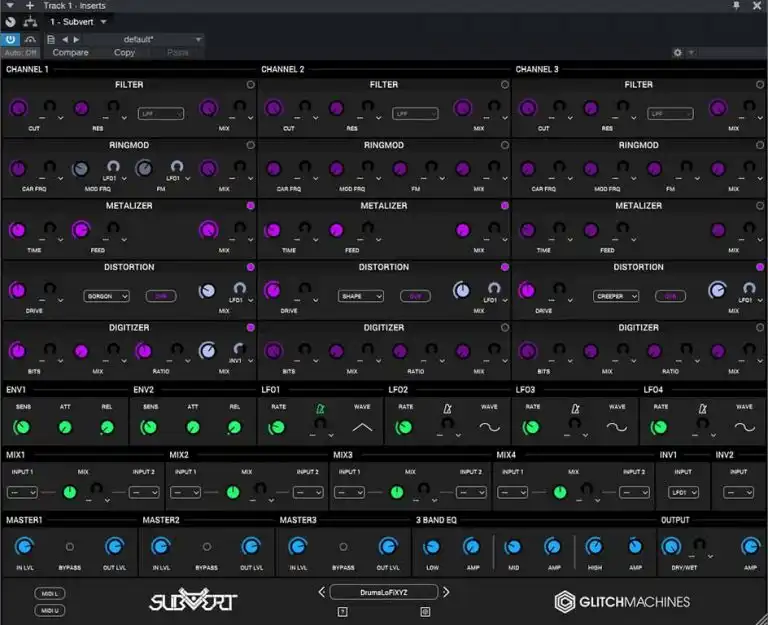Click the ENV1 SENS knob
This screenshot has height=625, width=768.
click(22, 427)
